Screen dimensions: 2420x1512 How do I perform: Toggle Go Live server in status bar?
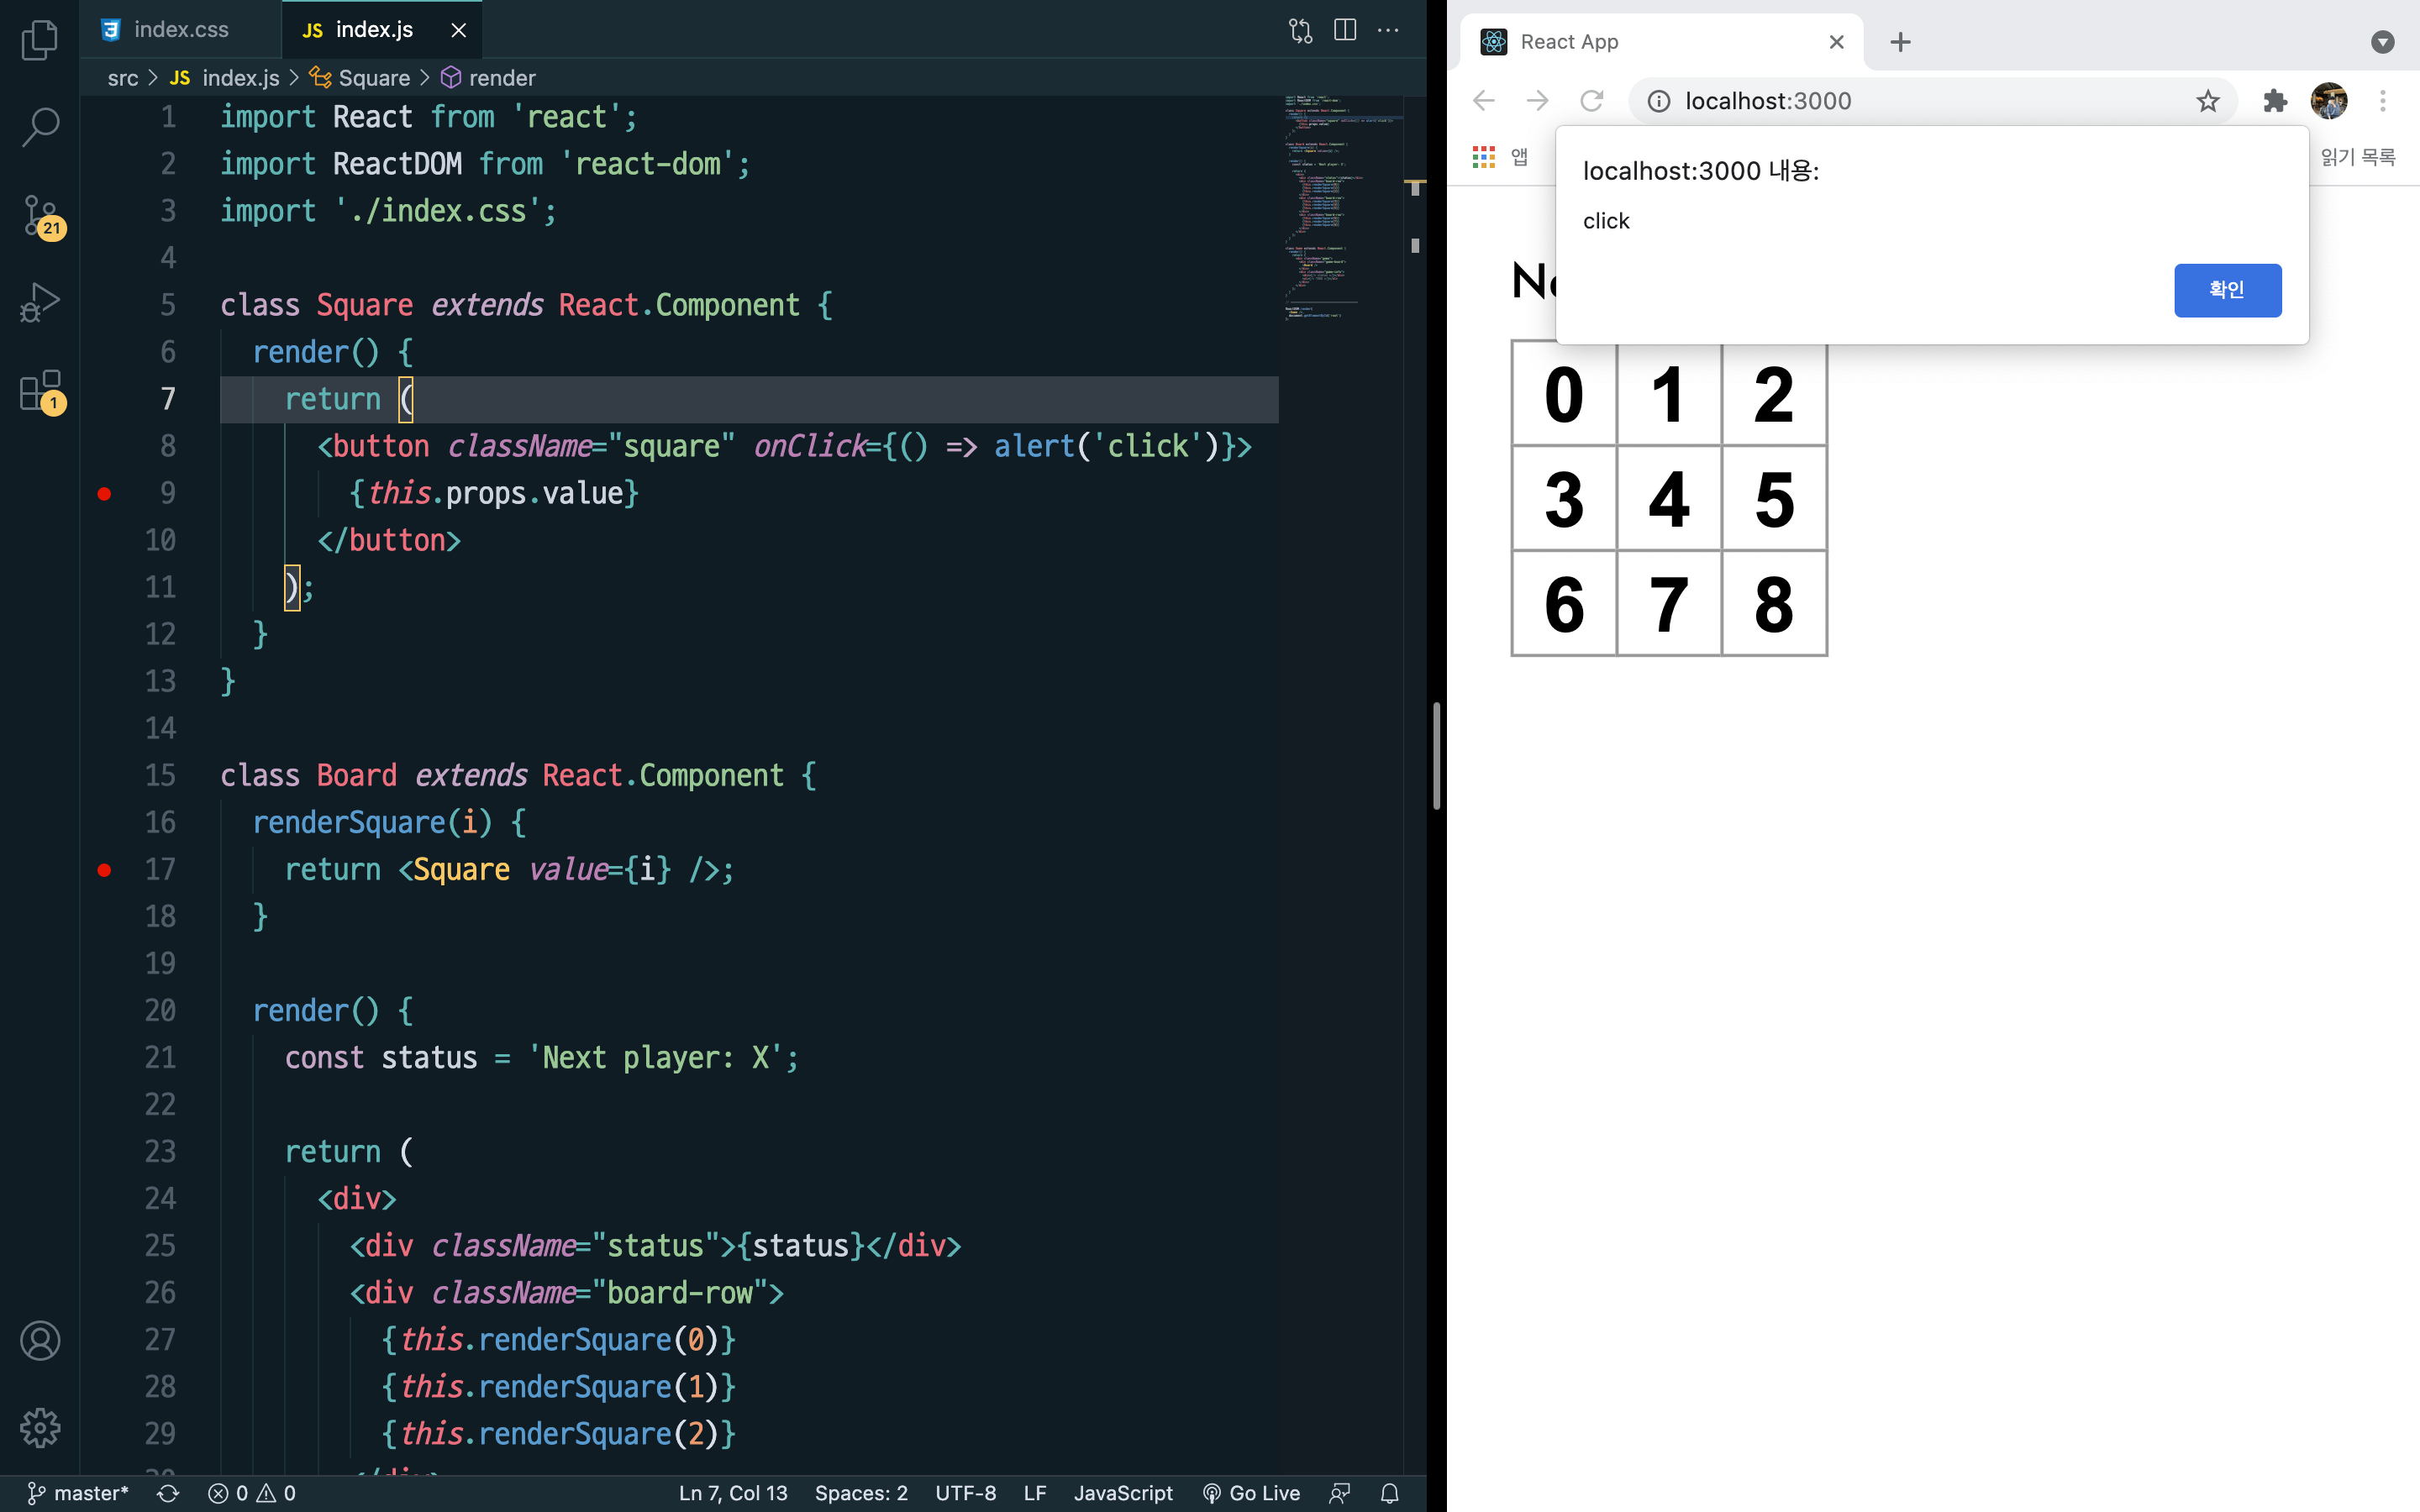[1251, 1493]
